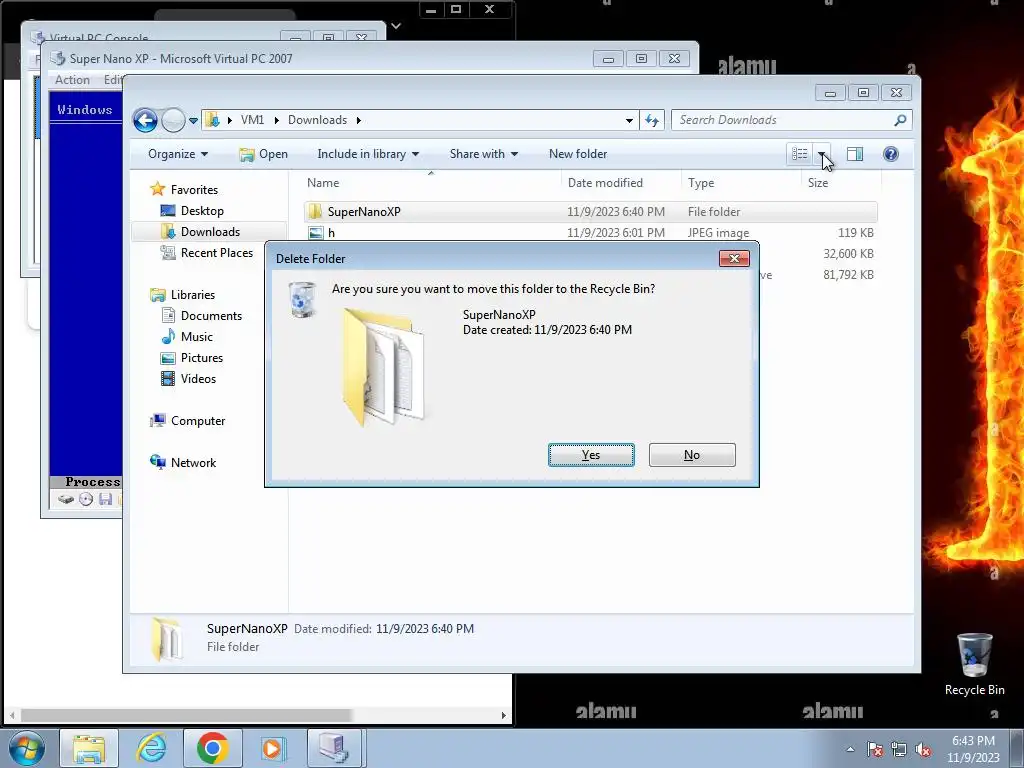Open the Organize menu
The height and width of the screenshot is (768, 1024).
178,154
